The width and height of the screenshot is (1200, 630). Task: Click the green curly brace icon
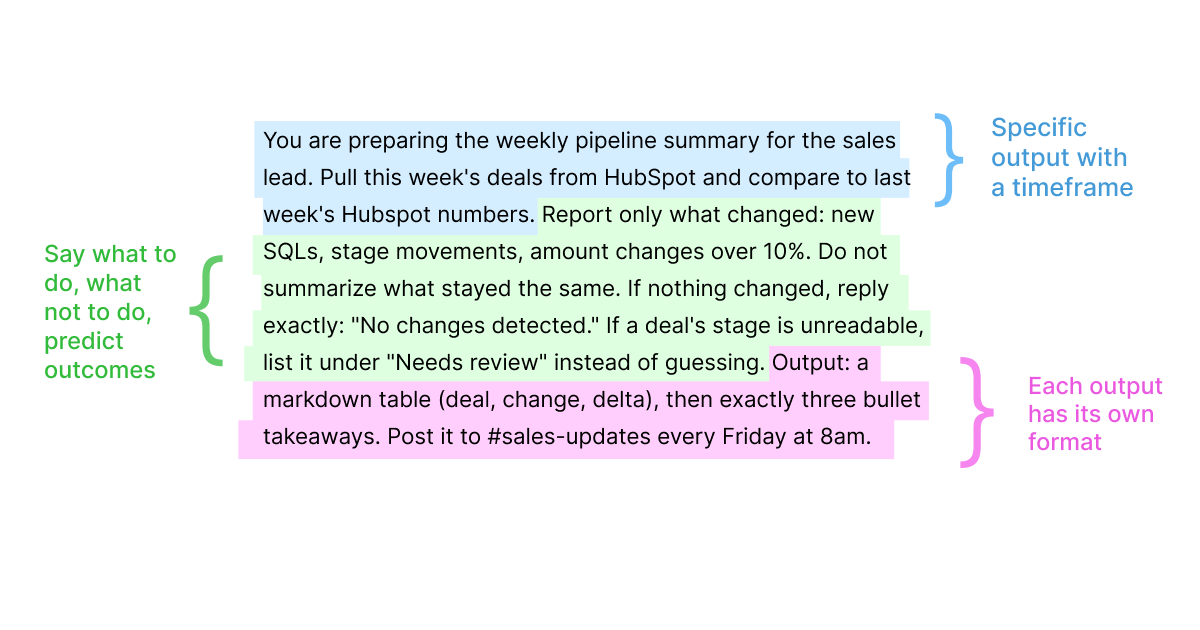(x=207, y=310)
